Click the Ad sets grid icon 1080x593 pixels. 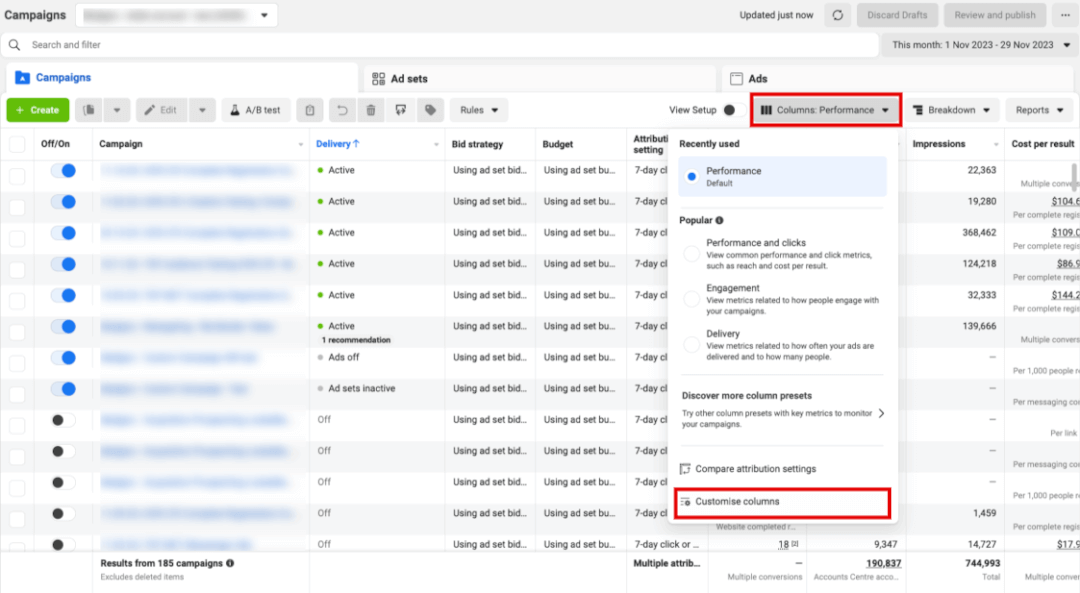(x=378, y=79)
